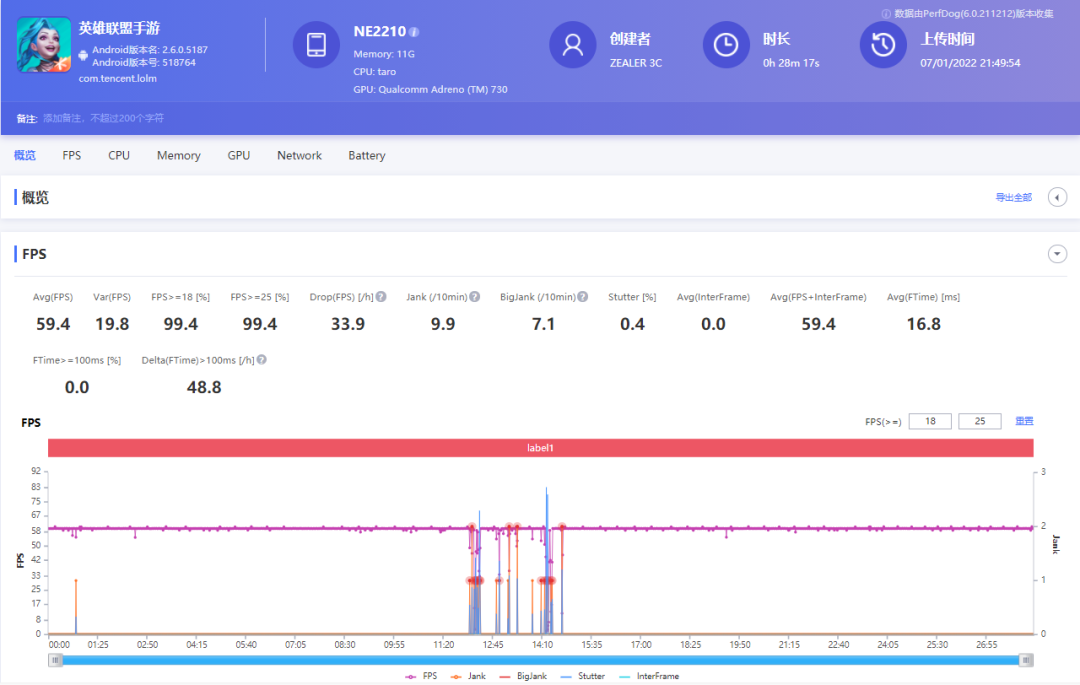1080x685 pixels.
Task: Click the upload time history icon
Action: tap(883, 45)
